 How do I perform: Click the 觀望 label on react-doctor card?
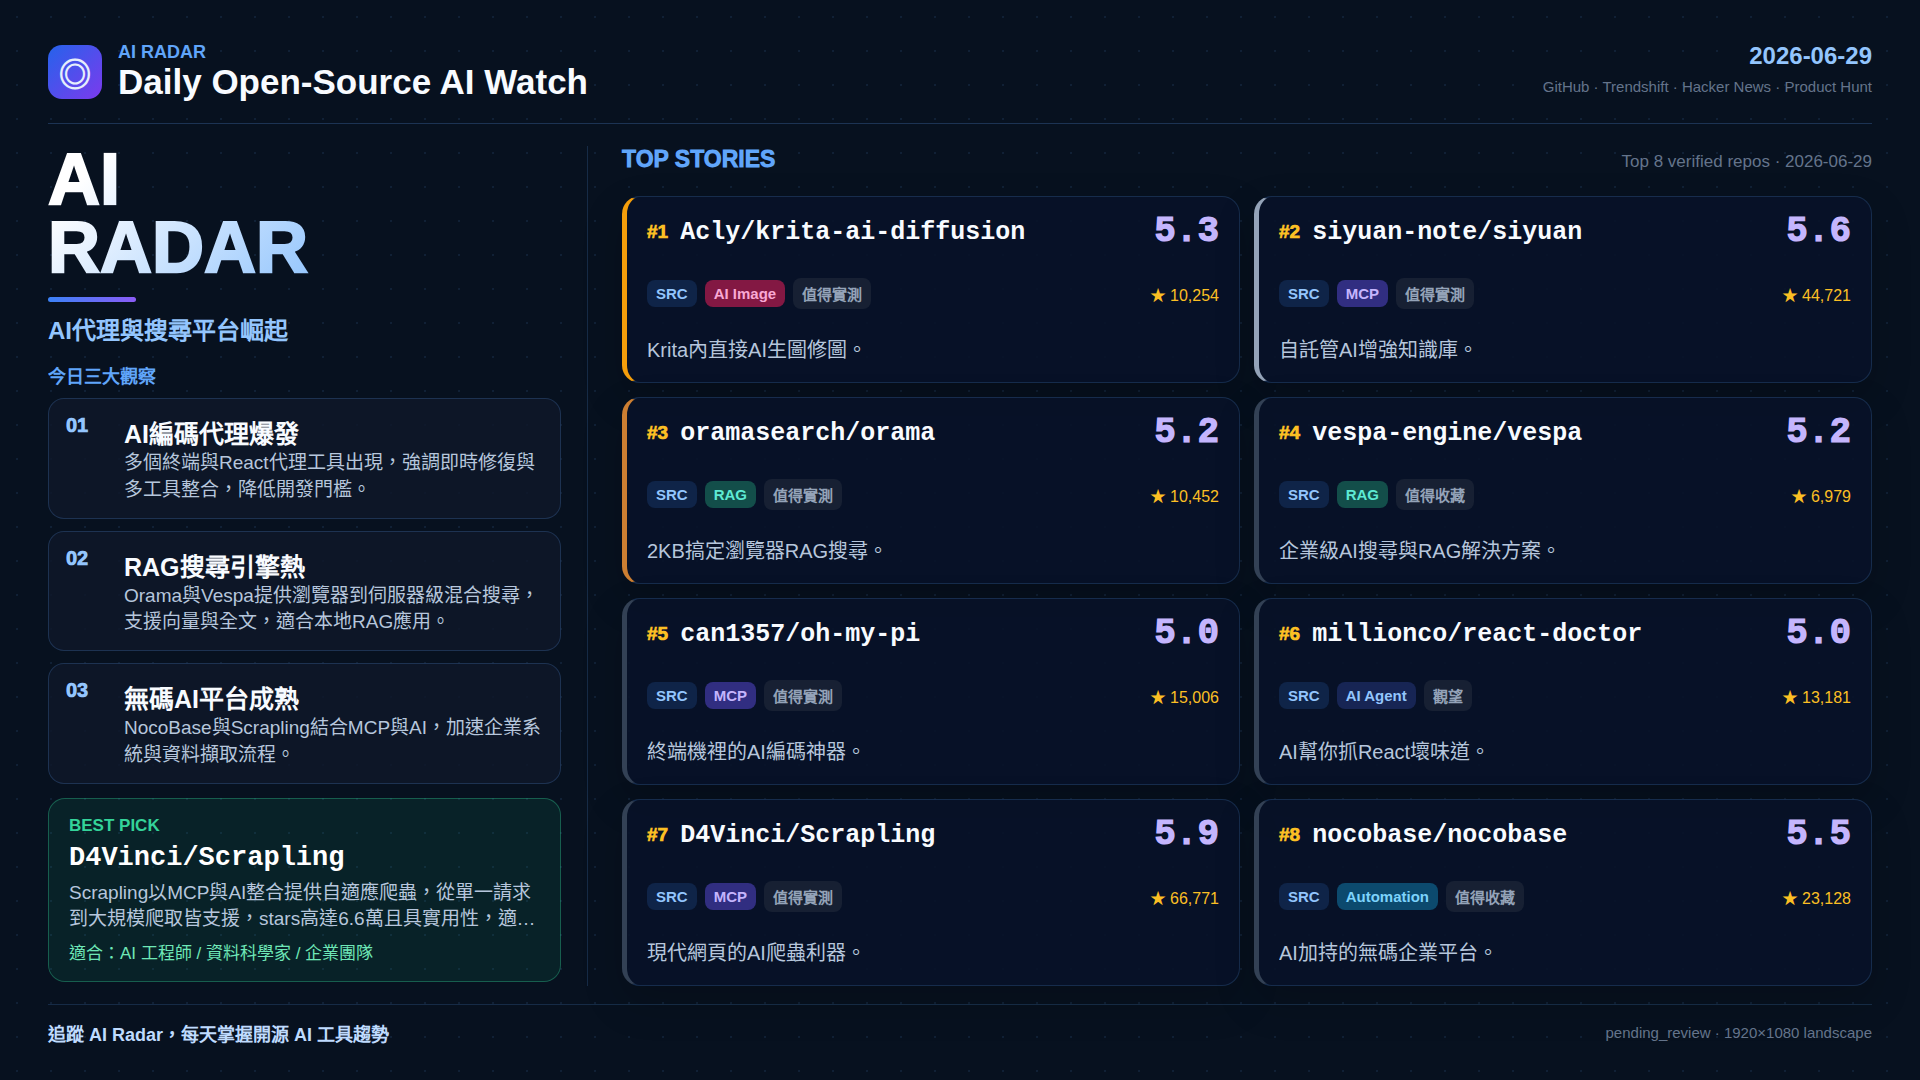[x=1447, y=696]
